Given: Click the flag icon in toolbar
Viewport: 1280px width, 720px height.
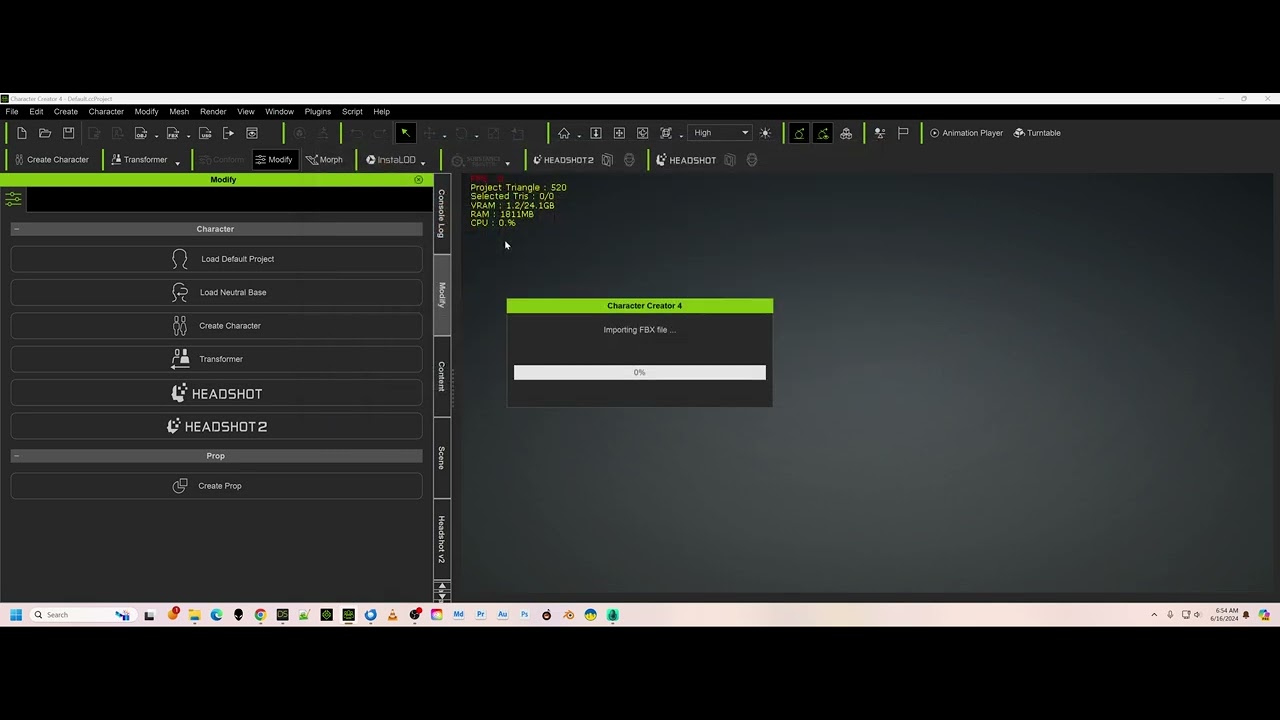Looking at the screenshot, I should pos(903,133).
